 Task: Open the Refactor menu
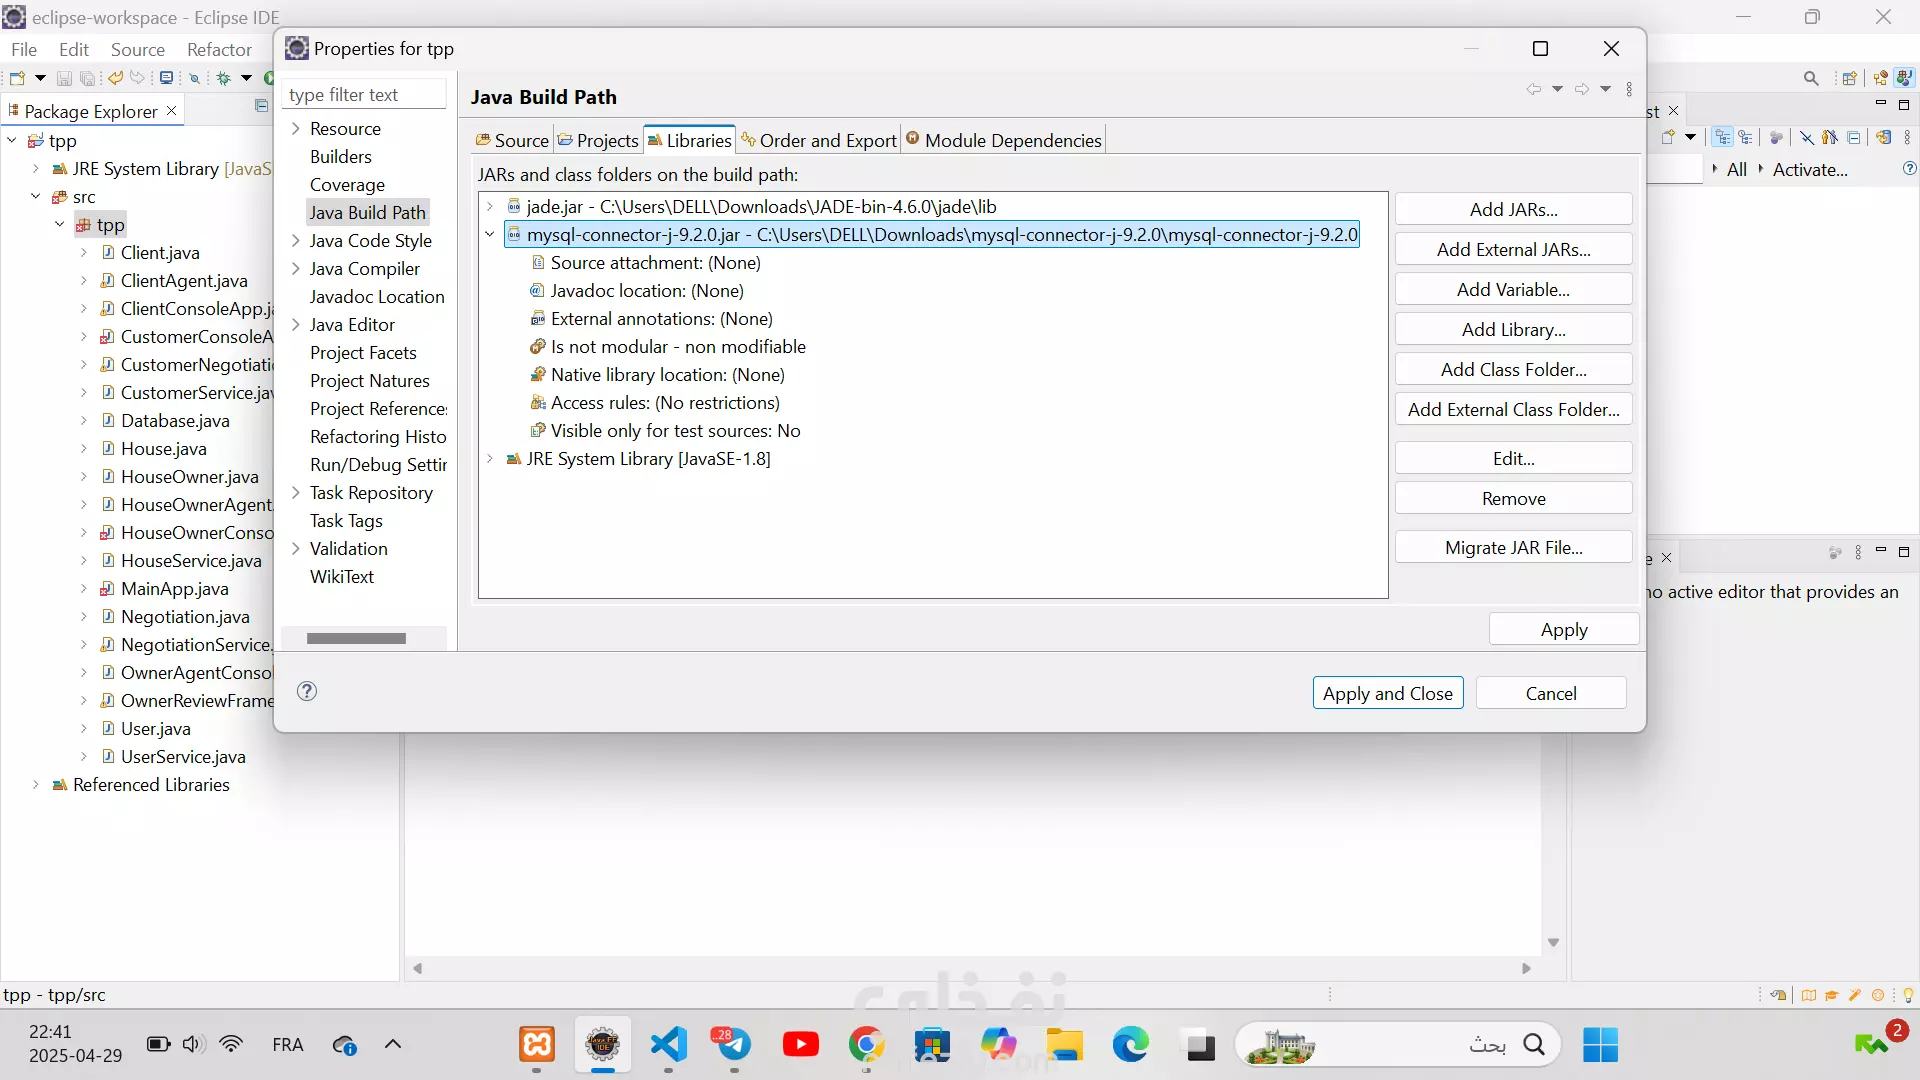(x=219, y=49)
